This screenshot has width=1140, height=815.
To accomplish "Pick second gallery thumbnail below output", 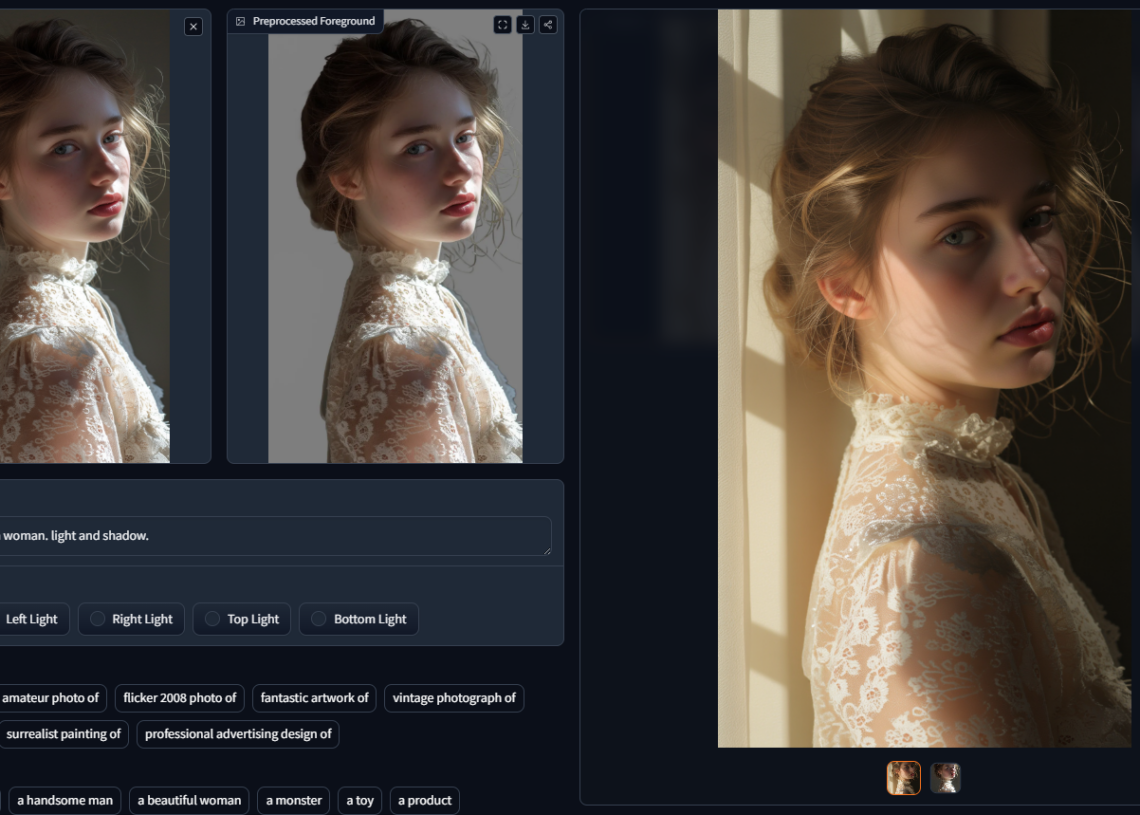I will pos(945,778).
